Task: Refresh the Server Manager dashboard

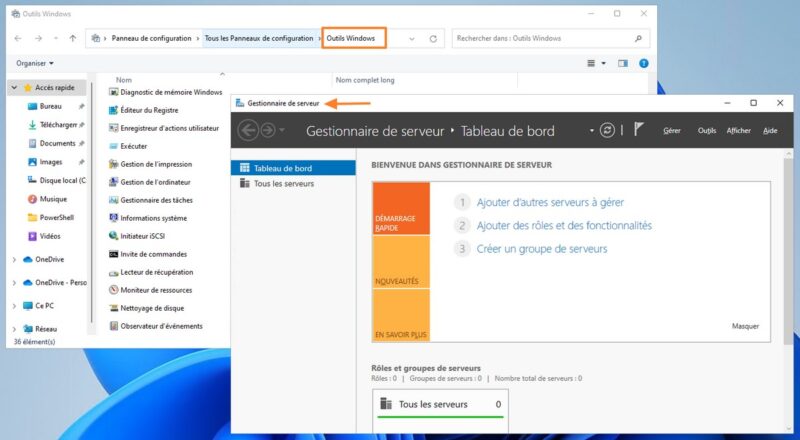Action: (607, 130)
